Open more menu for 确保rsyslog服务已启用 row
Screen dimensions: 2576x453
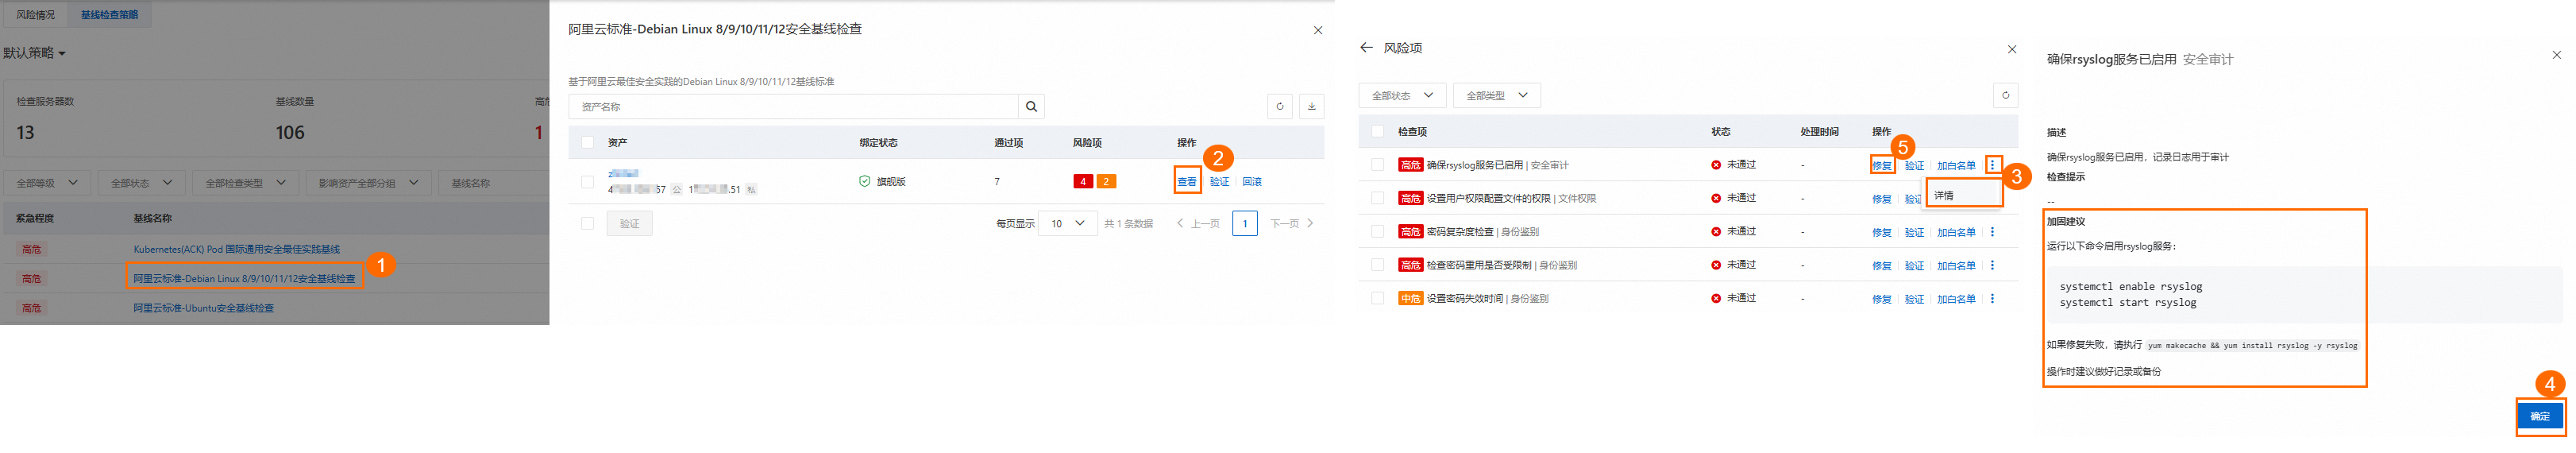(x=1992, y=165)
